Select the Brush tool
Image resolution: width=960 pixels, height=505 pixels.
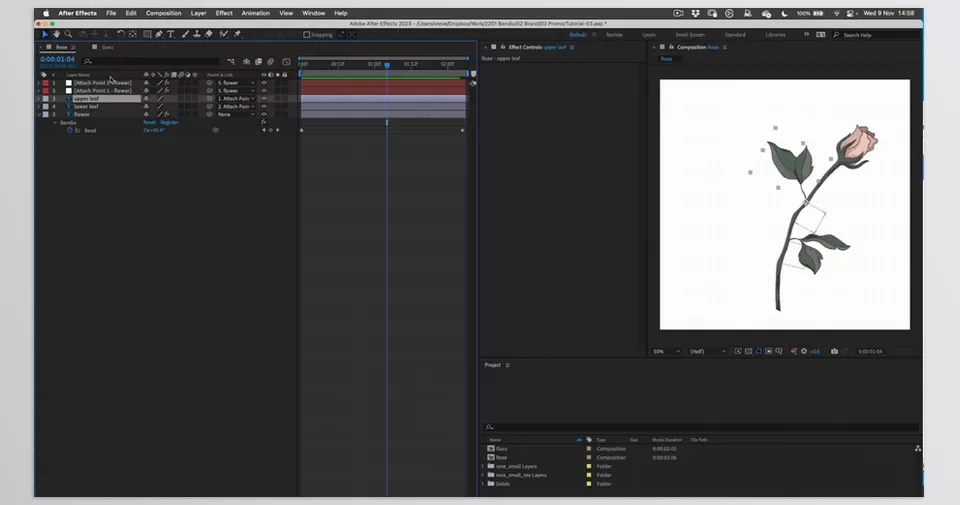[186, 34]
